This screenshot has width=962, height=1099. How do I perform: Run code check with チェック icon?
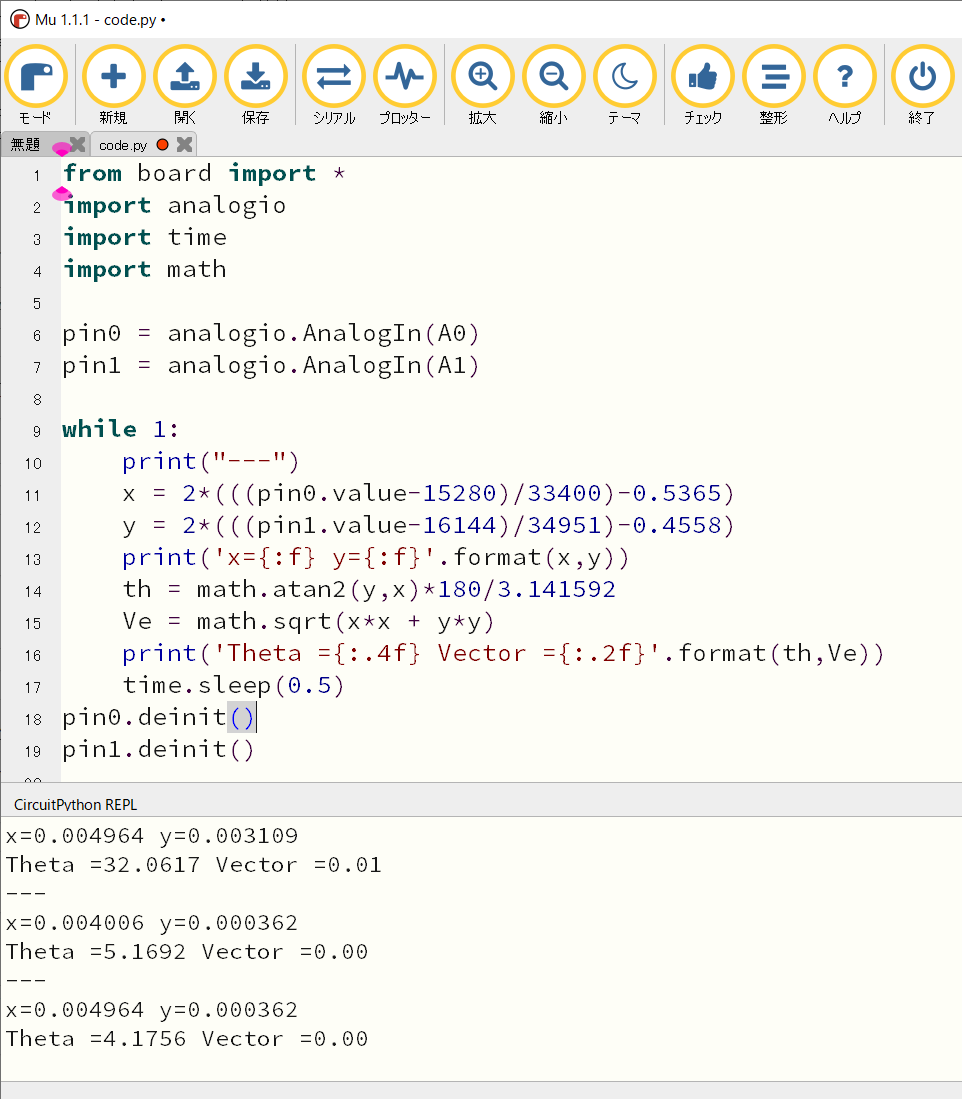702,78
